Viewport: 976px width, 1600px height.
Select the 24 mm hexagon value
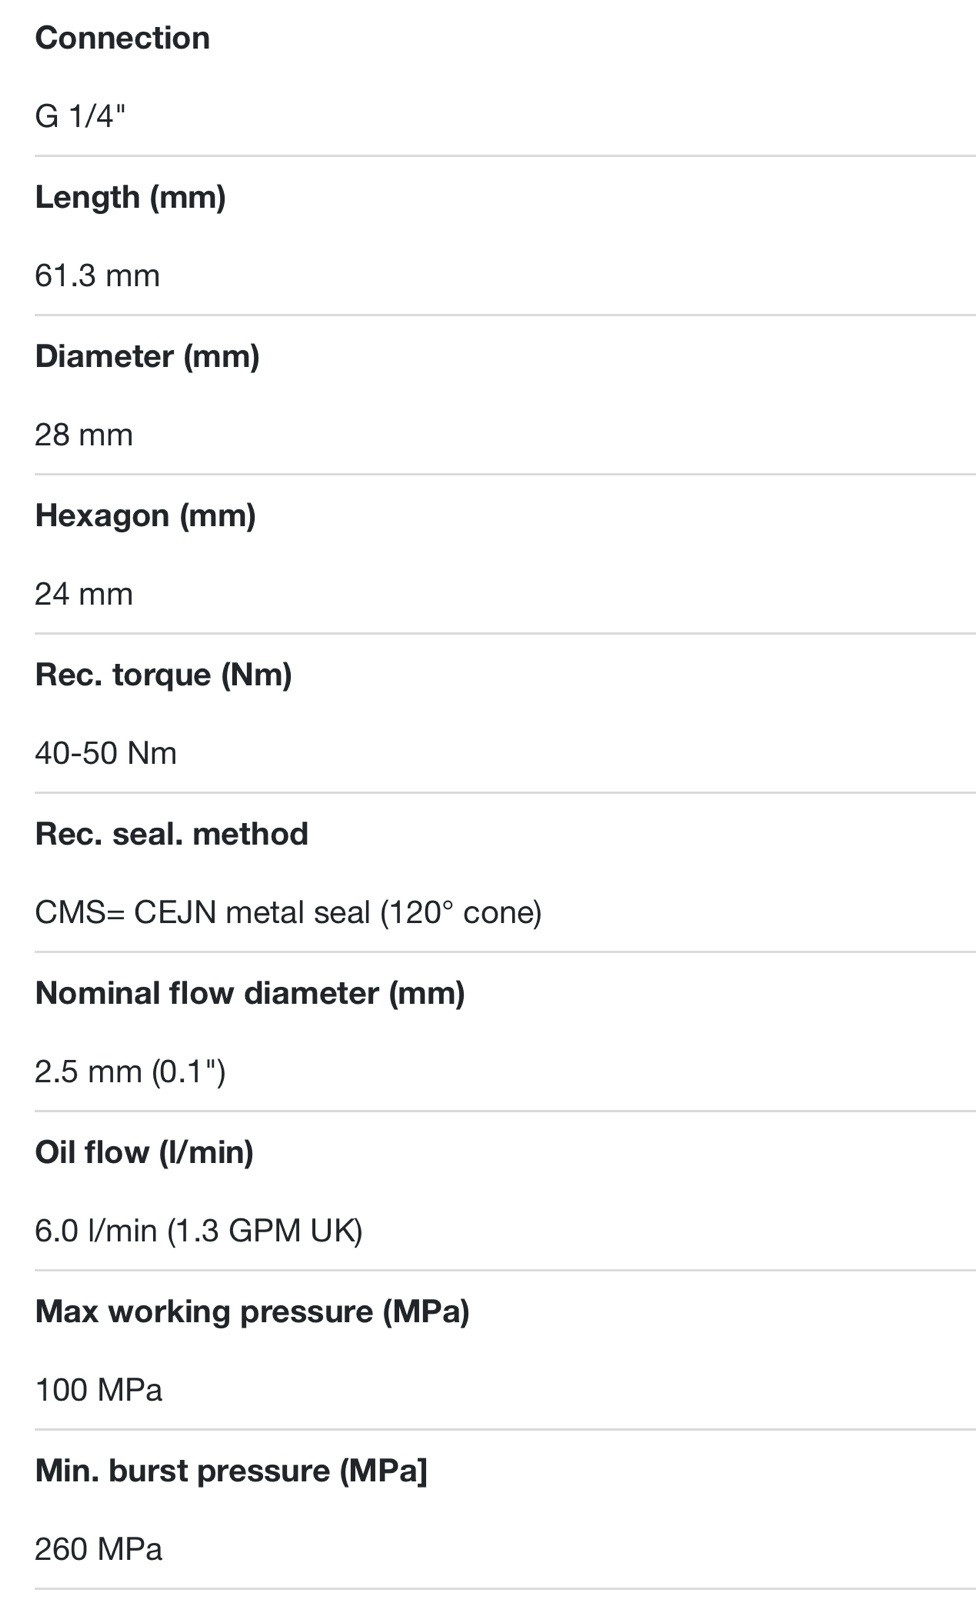[x=83, y=593]
